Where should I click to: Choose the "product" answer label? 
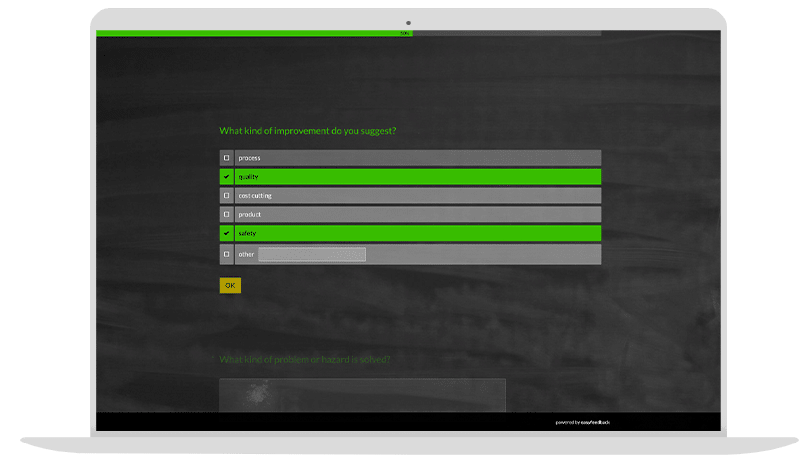coord(250,215)
